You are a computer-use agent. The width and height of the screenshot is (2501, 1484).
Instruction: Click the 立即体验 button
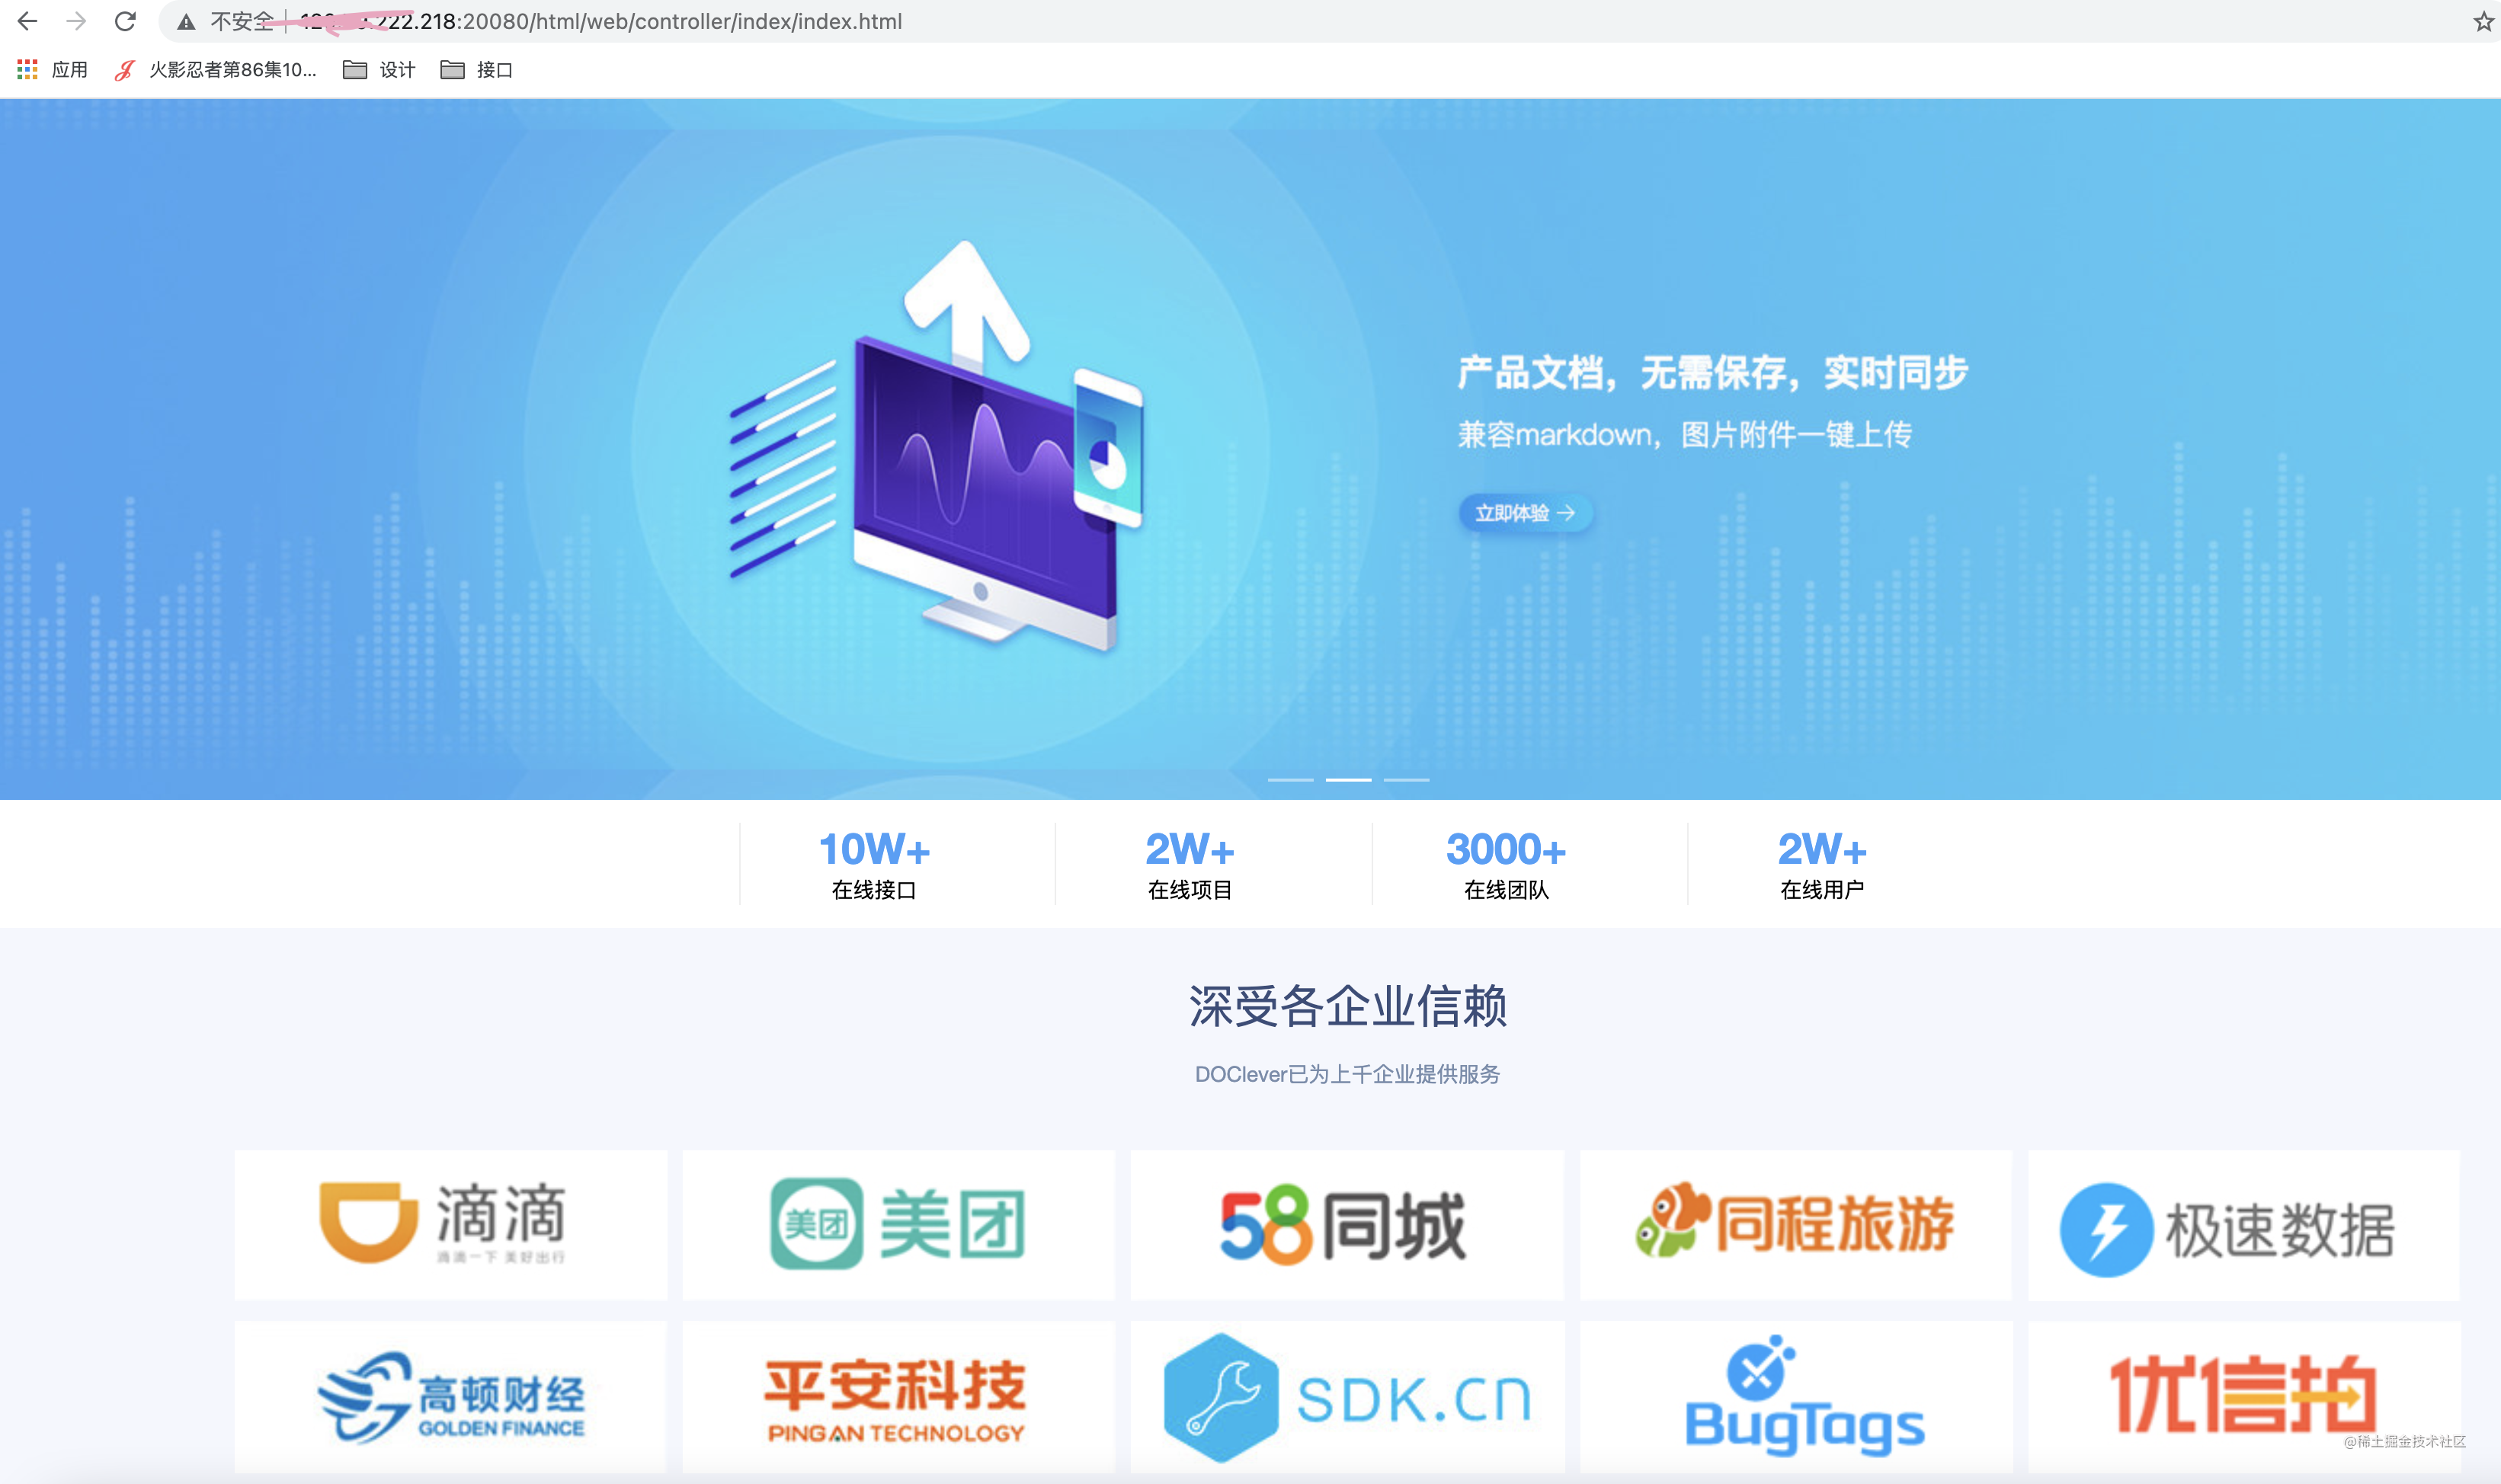click(x=1525, y=513)
